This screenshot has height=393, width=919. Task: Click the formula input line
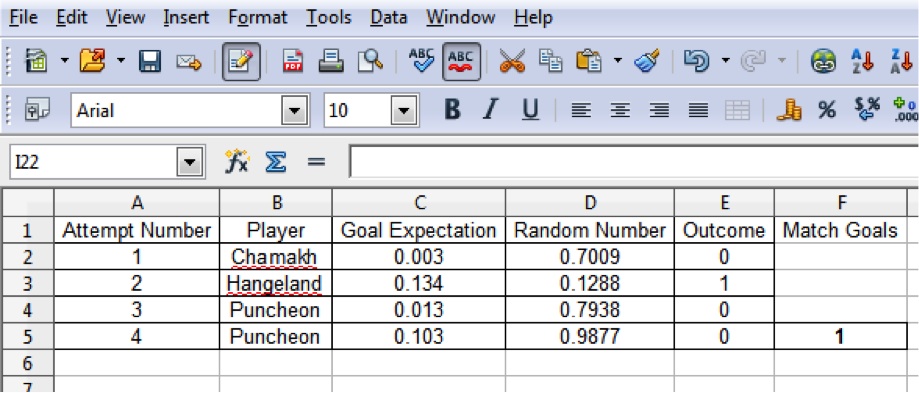pos(634,161)
